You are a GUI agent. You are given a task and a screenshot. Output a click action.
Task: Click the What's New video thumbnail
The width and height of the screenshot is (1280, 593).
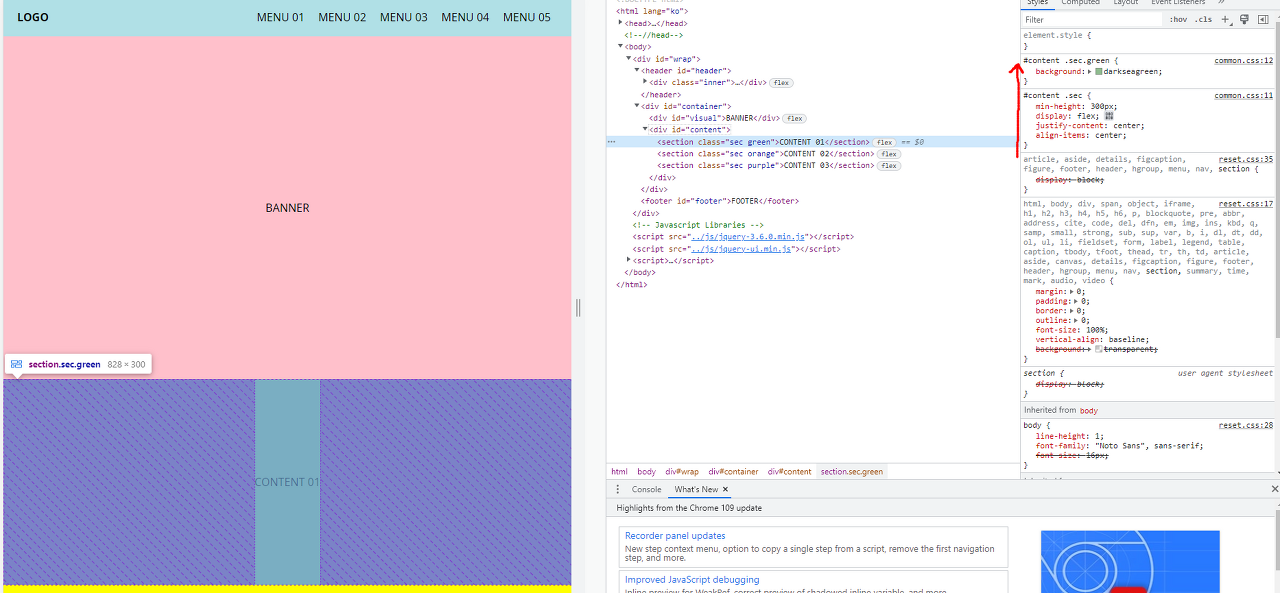[x=1130, y=561]
